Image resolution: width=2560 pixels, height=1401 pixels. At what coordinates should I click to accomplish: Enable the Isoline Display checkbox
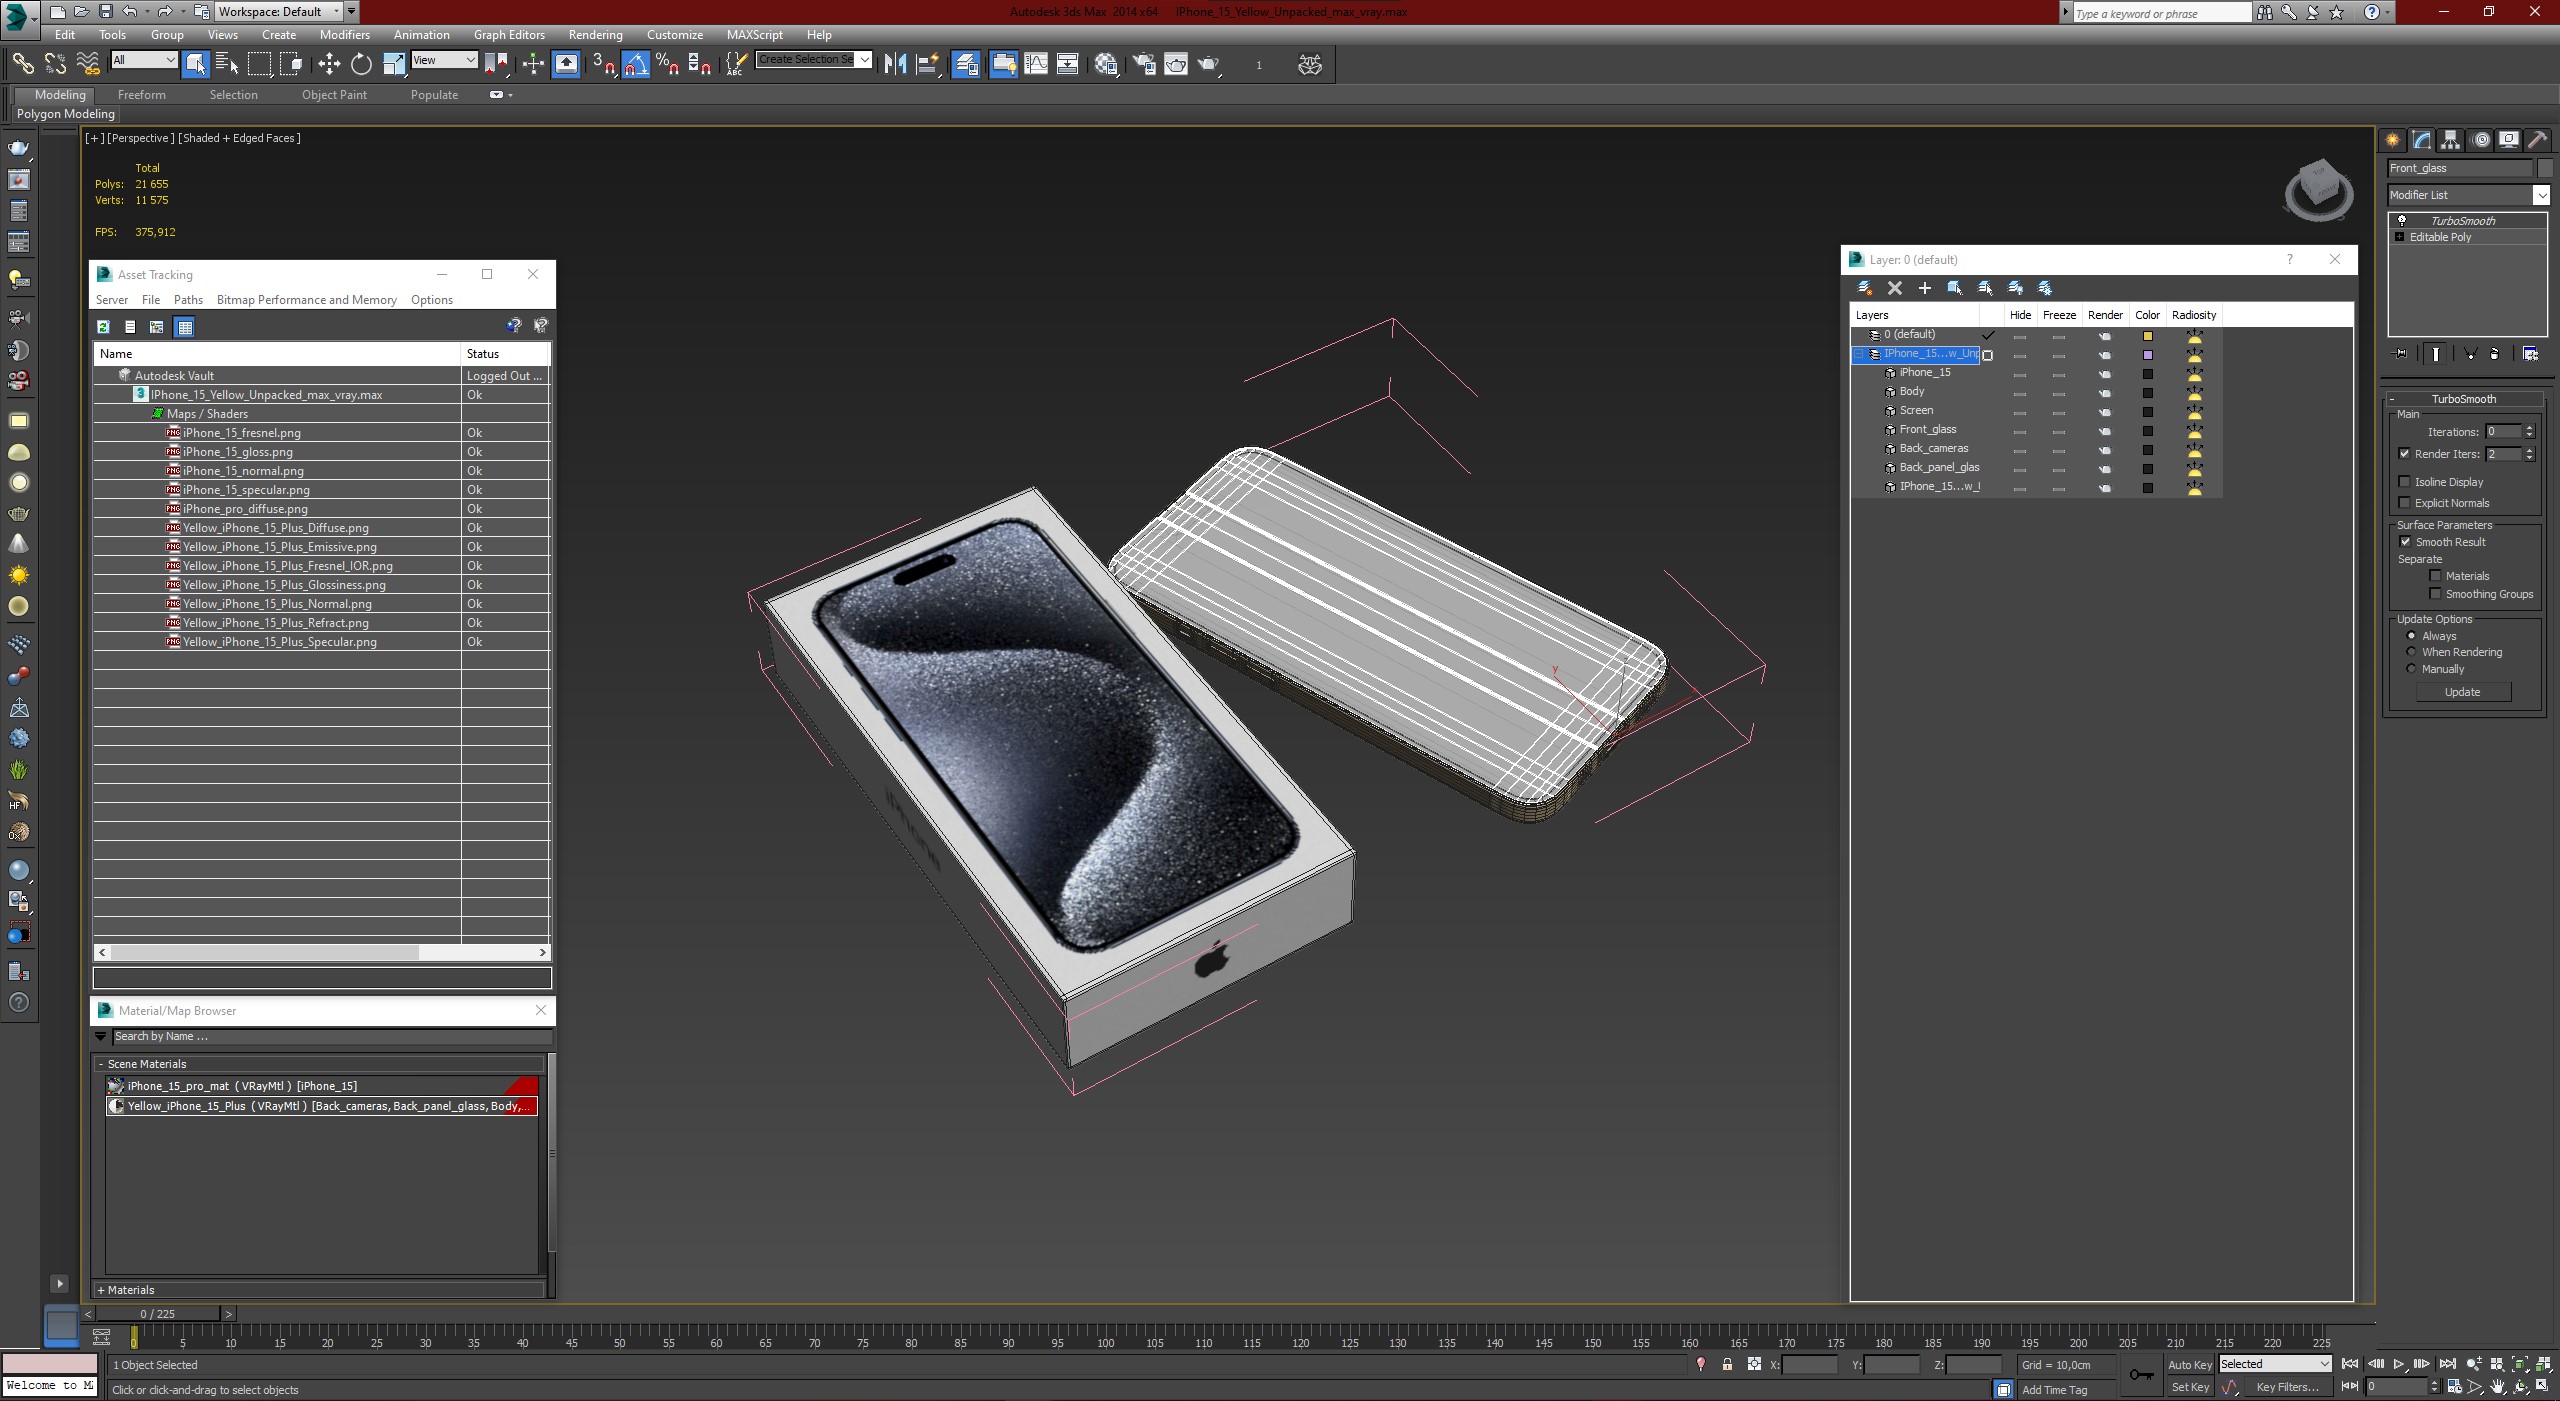click(2405, 482)
